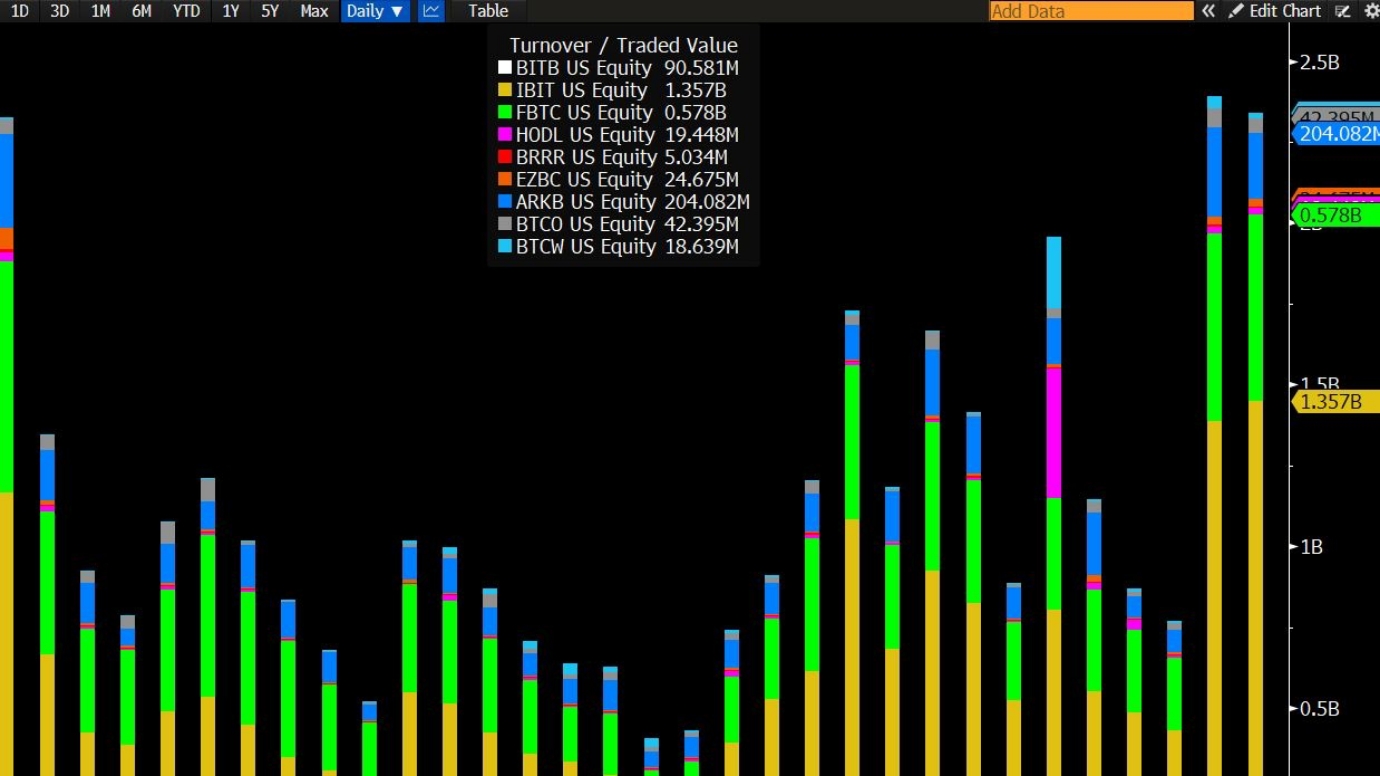Screen dimensions: 1380x776
Task: Click the 2.5B y-axis label
Action: [x=1320, y=62]
